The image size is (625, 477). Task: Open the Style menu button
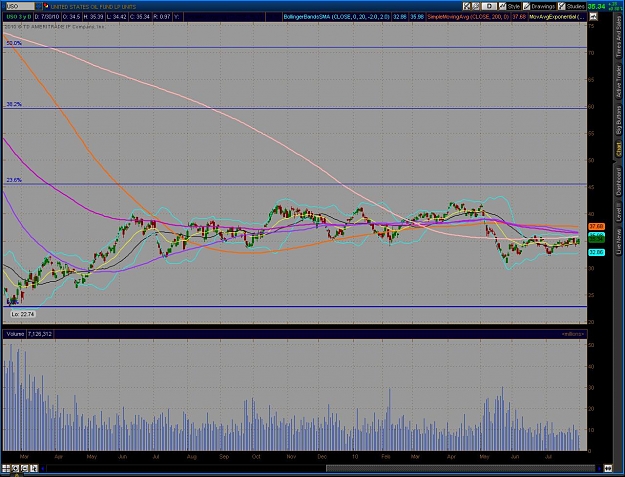(x=510, y=6)
